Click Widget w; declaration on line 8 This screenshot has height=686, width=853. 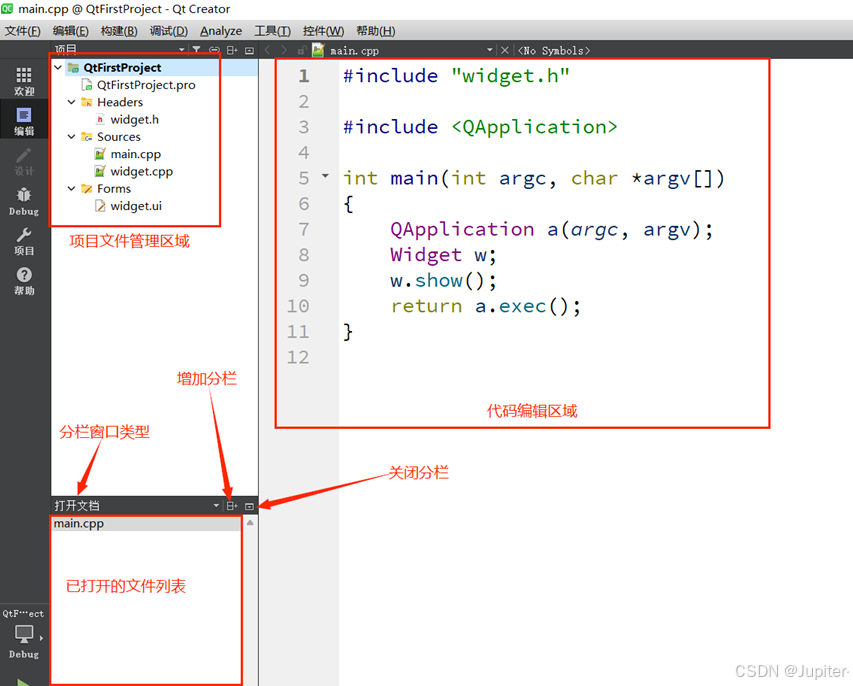443,255
